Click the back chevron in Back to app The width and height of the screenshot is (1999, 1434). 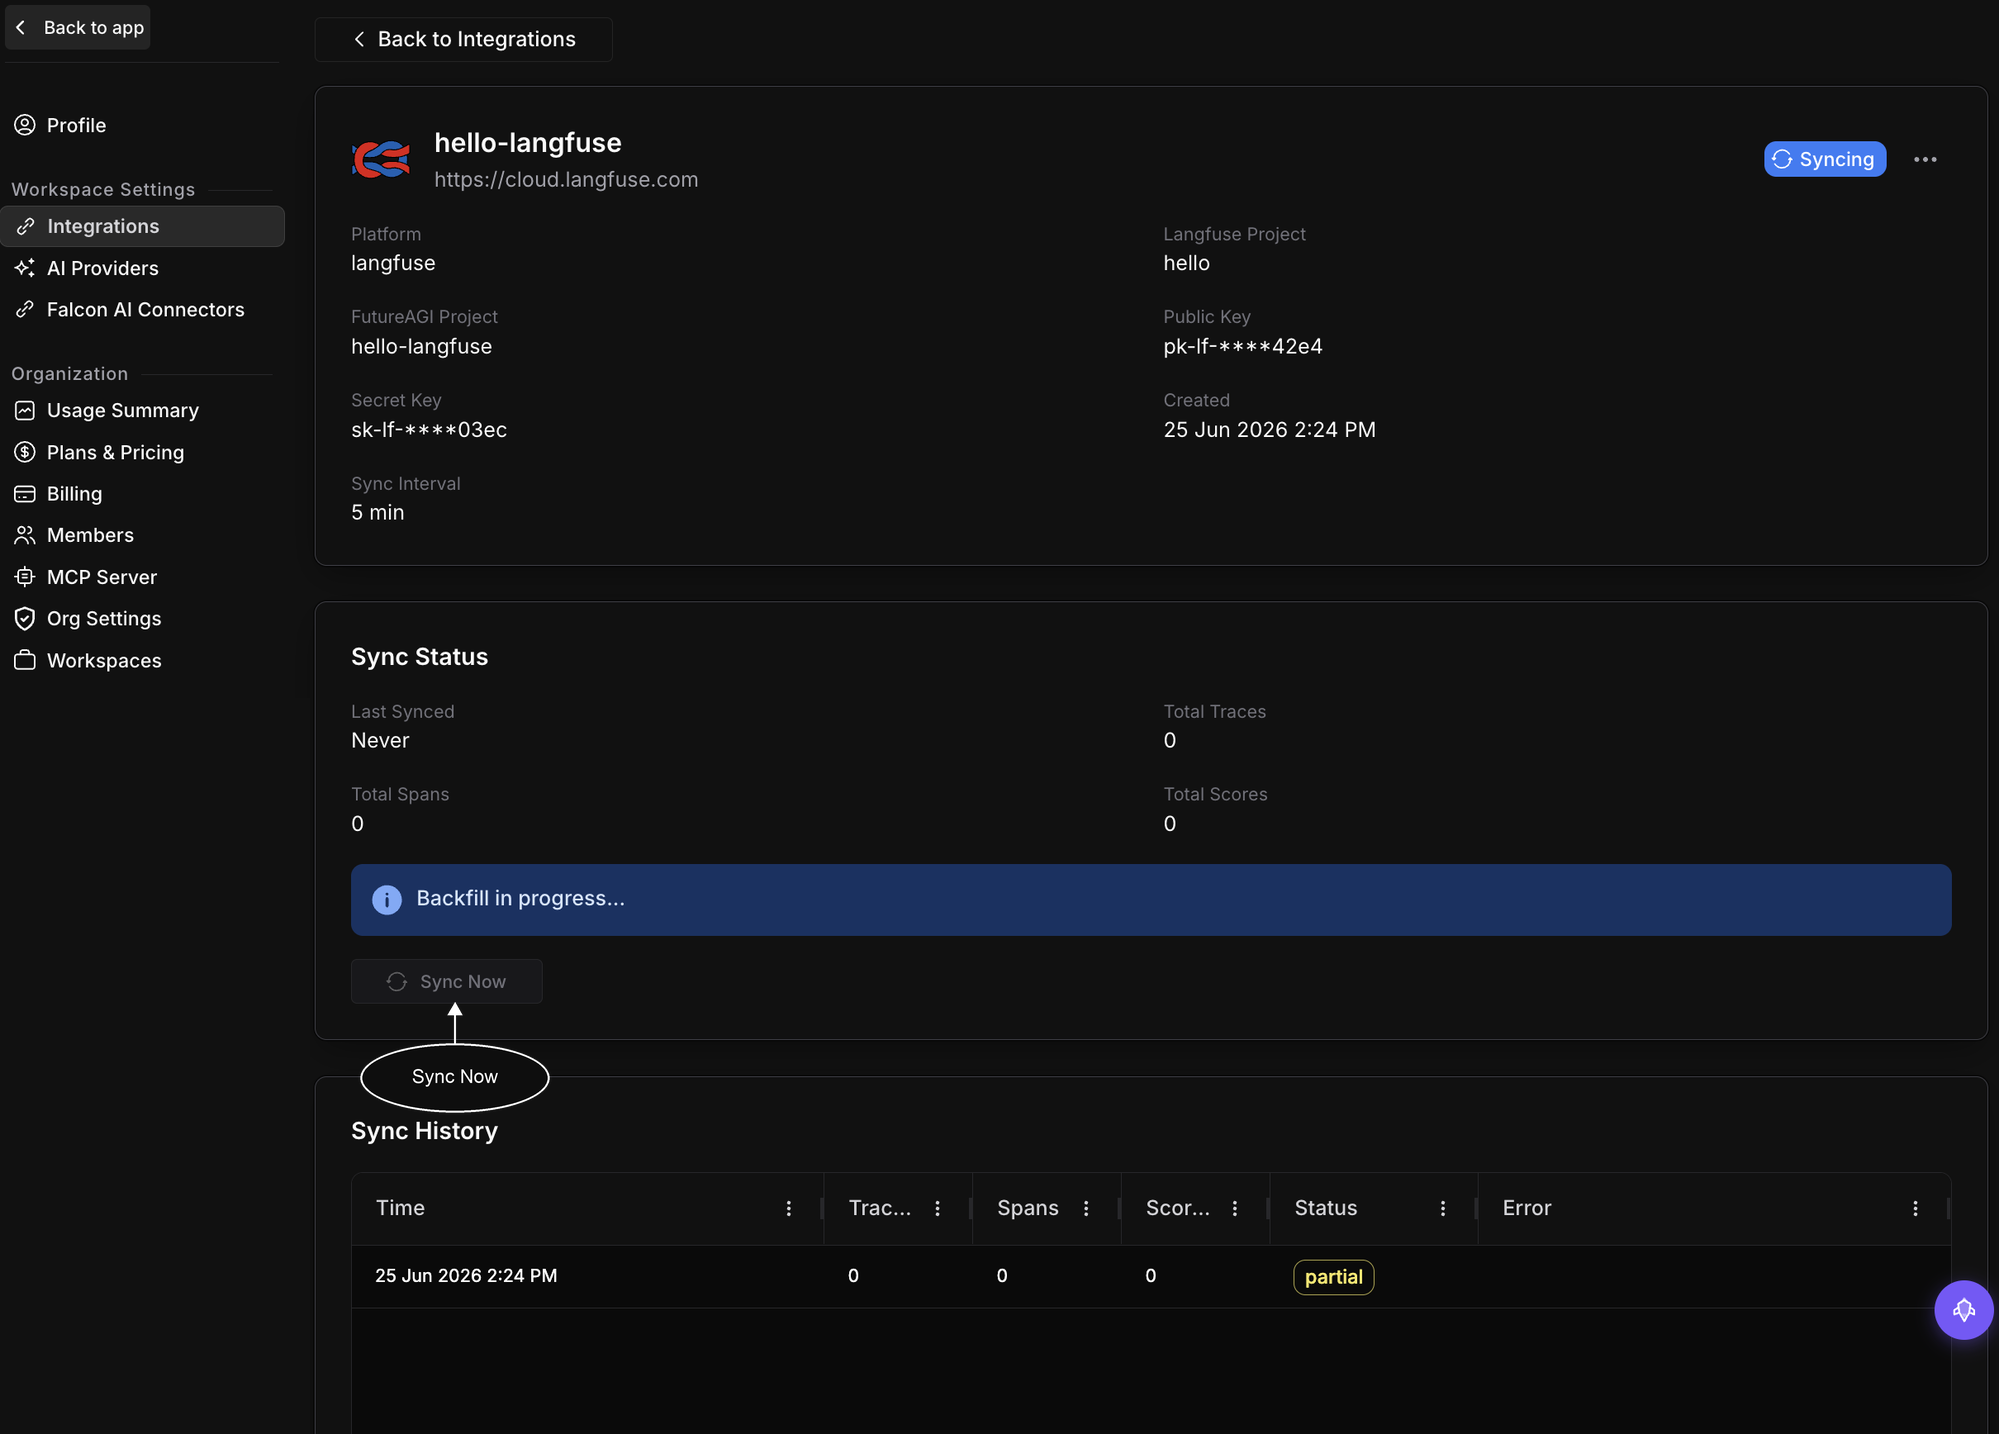click(x=21, y=27)
